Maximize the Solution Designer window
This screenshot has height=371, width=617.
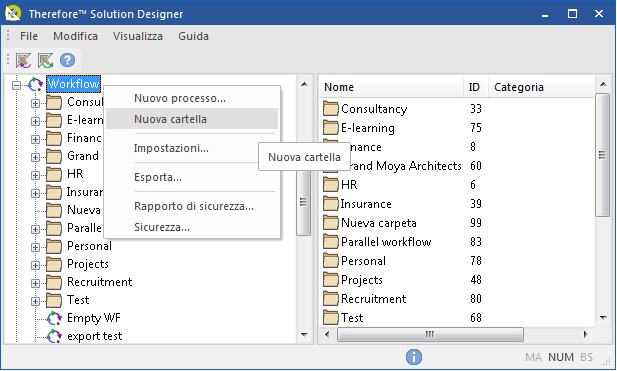tap(572, 14)
